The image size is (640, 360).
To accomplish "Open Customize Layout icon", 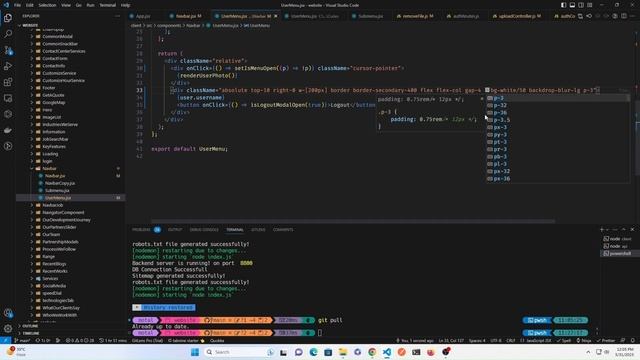I will tap(590, 5).
